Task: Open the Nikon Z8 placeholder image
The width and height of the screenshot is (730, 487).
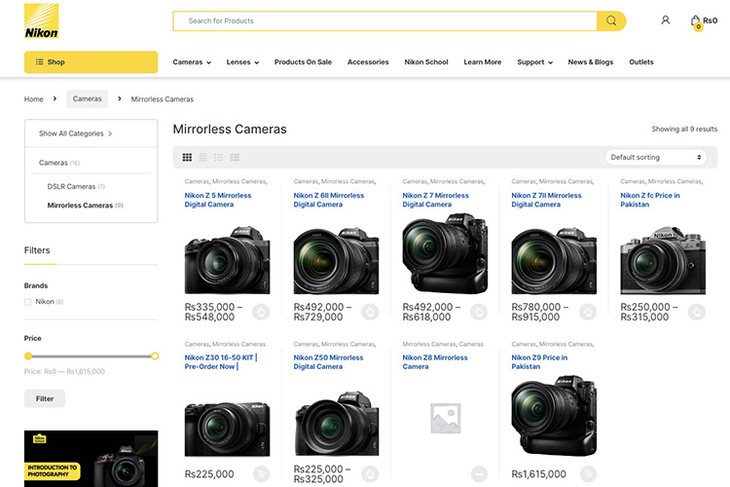Action: [446, 418]
